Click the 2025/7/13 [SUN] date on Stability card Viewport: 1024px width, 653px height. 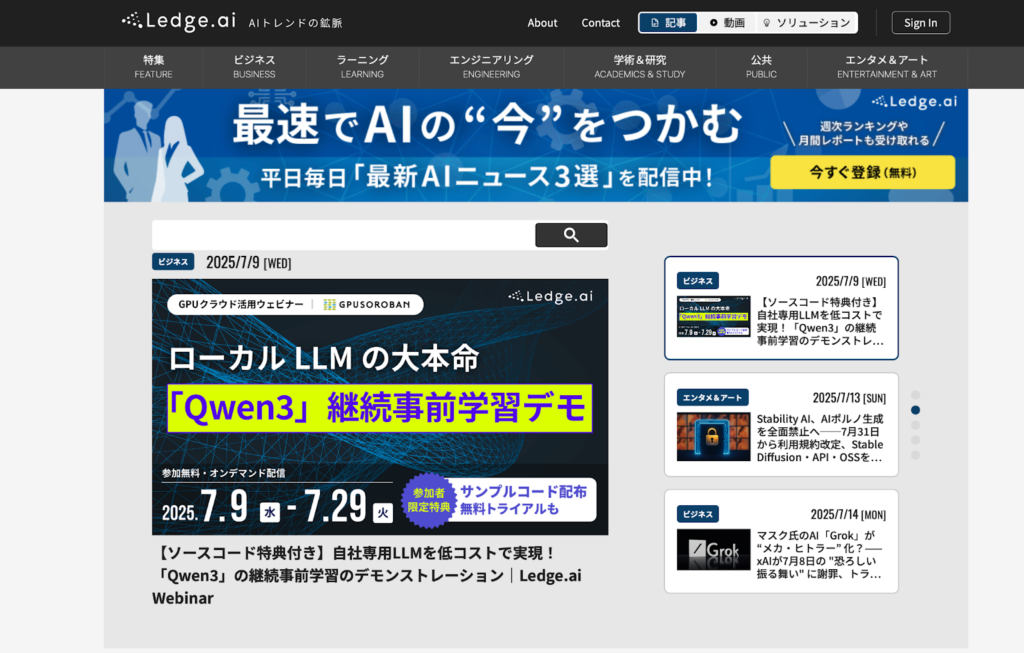849,398
